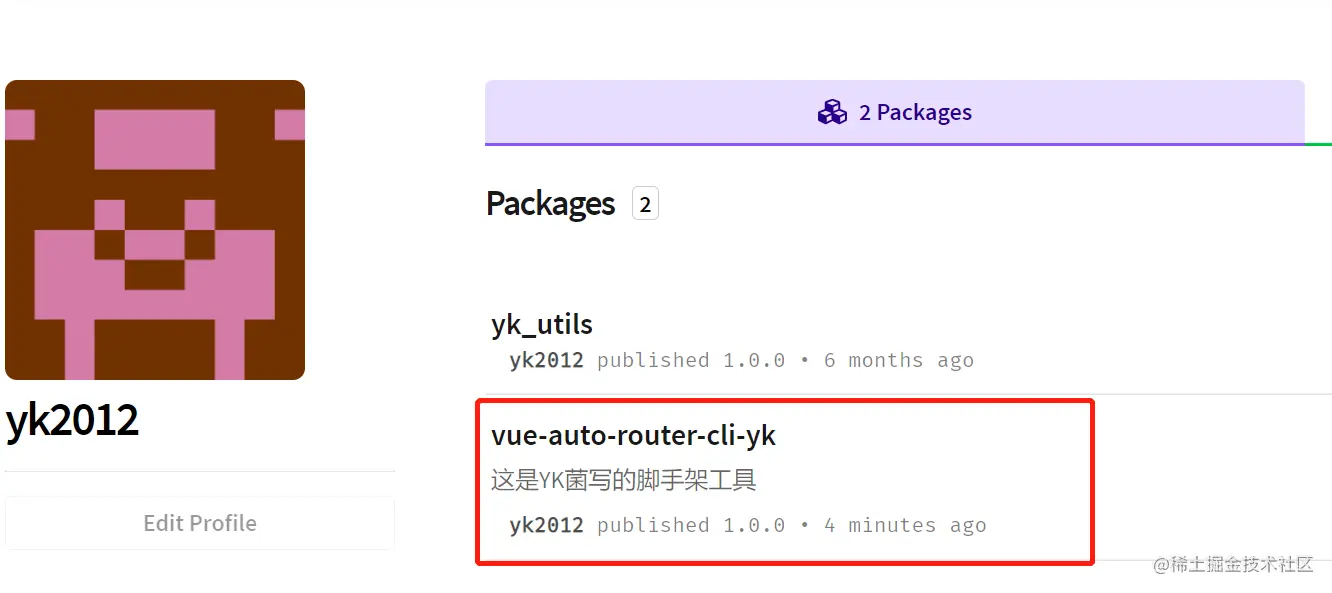Click version 1.0.0 in the vue-auto-router-cli-yk row
Screen dimensions: 1332x593
coord(754,525)
